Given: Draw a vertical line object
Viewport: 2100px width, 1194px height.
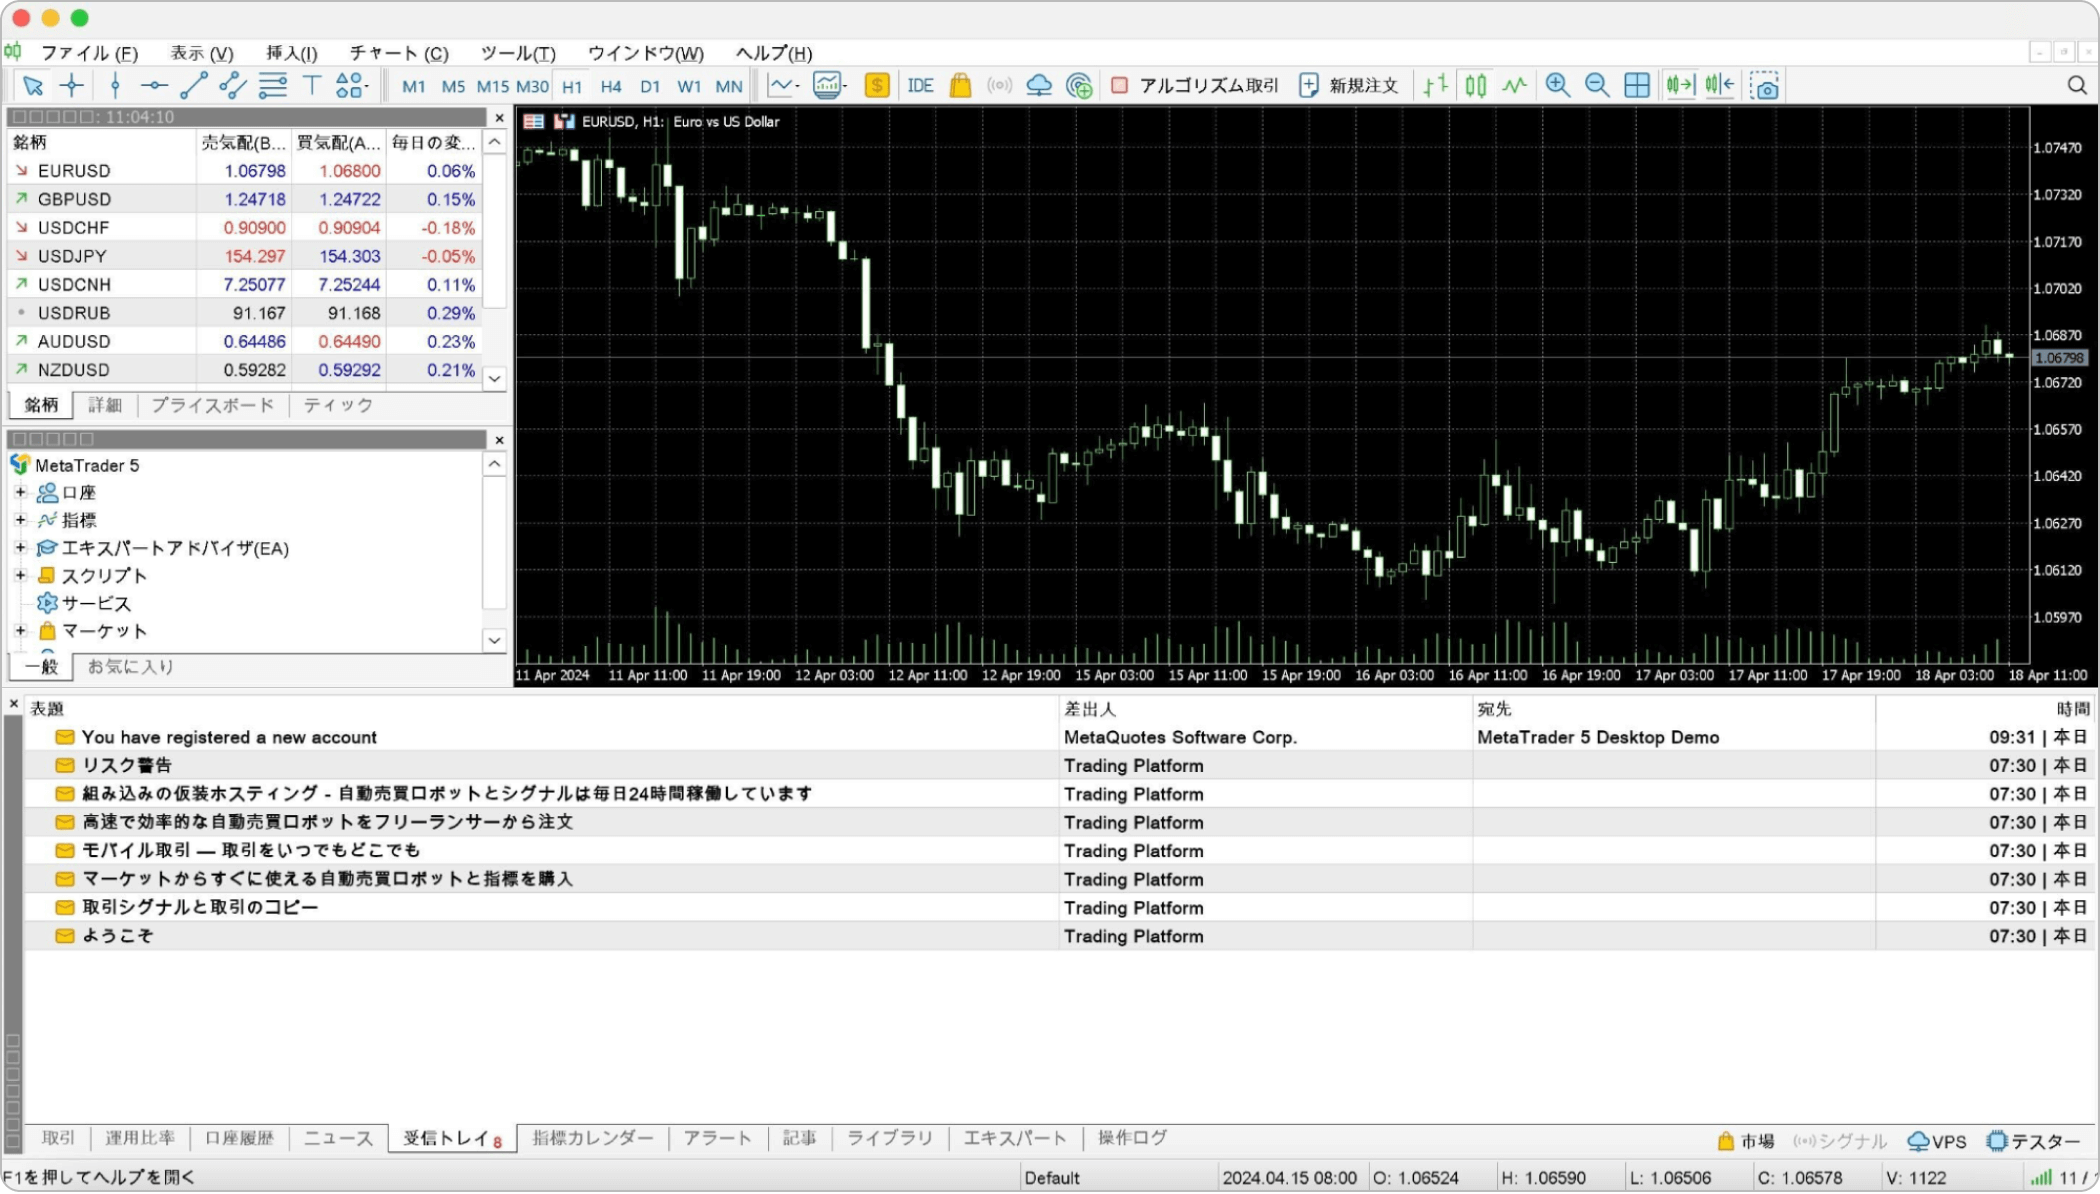Looking at the screenshot, I should (x=115, y=86).
